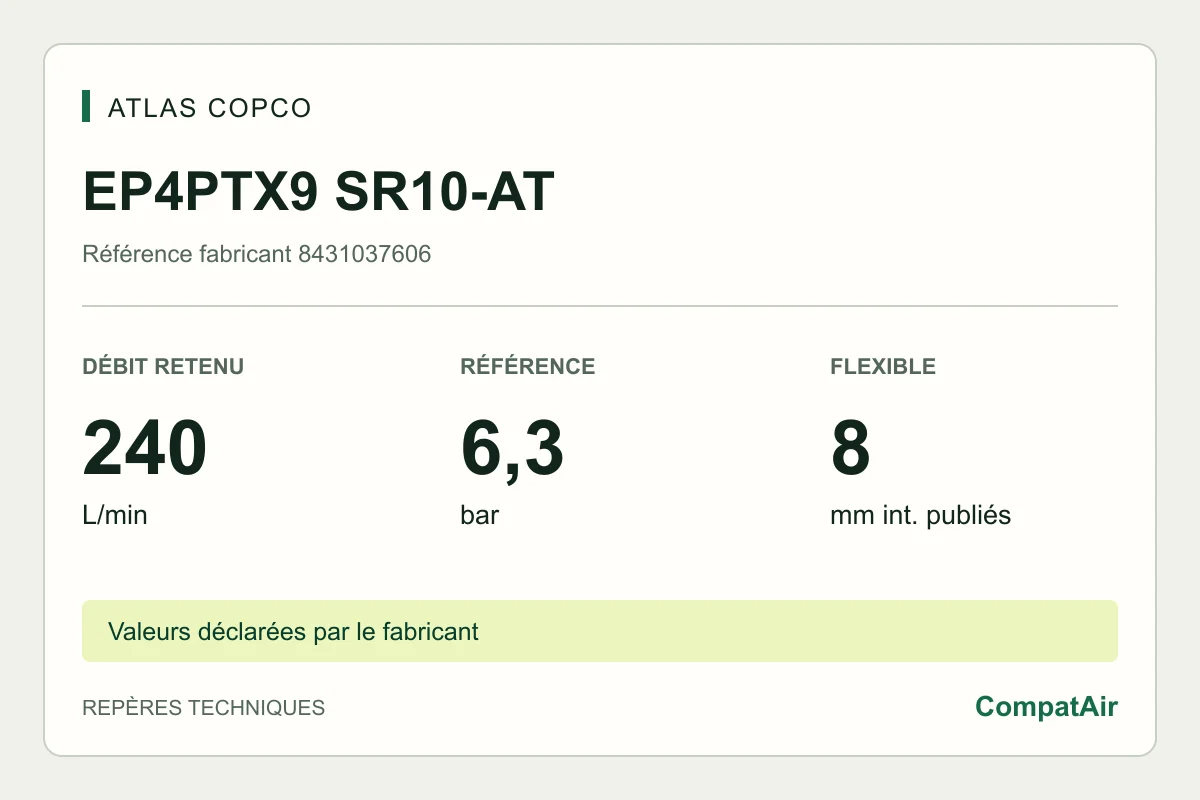Click the DÉBIT RETENU heading
The width and height of the screenshot is (1200, 800).
click(163, 366)
